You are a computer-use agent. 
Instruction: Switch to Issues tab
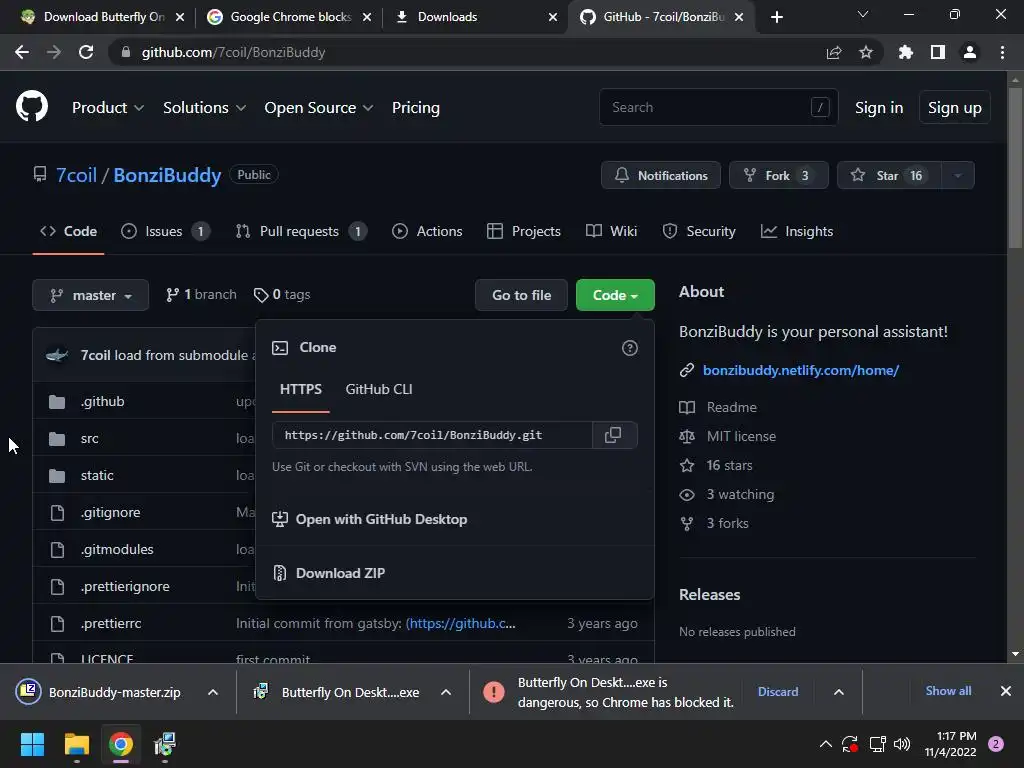click(x=166, y=231)
